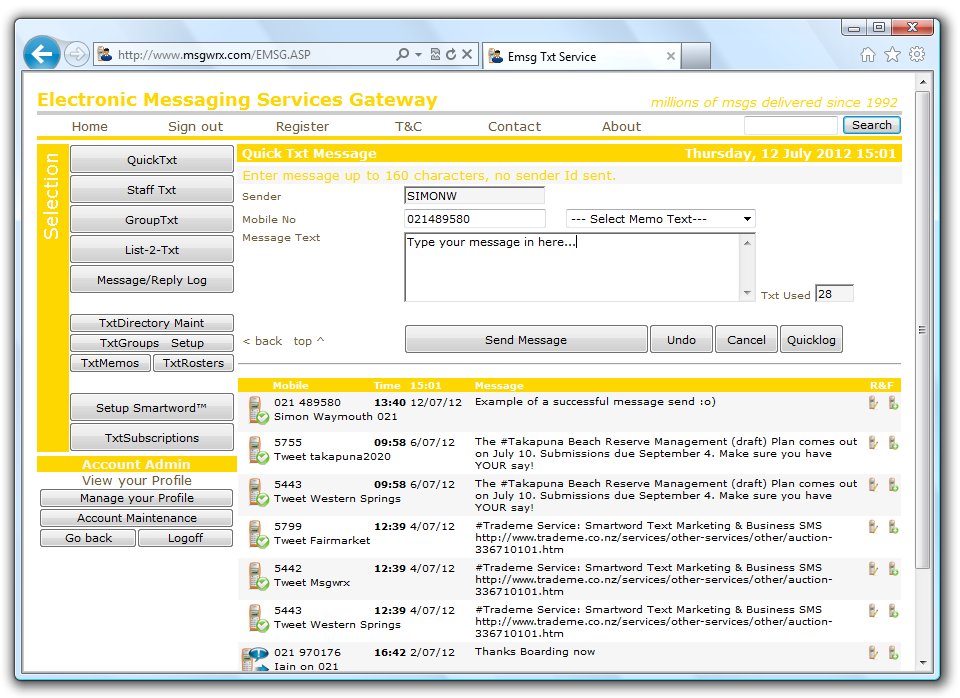Click the Favorites star icon

coord(893,57)
